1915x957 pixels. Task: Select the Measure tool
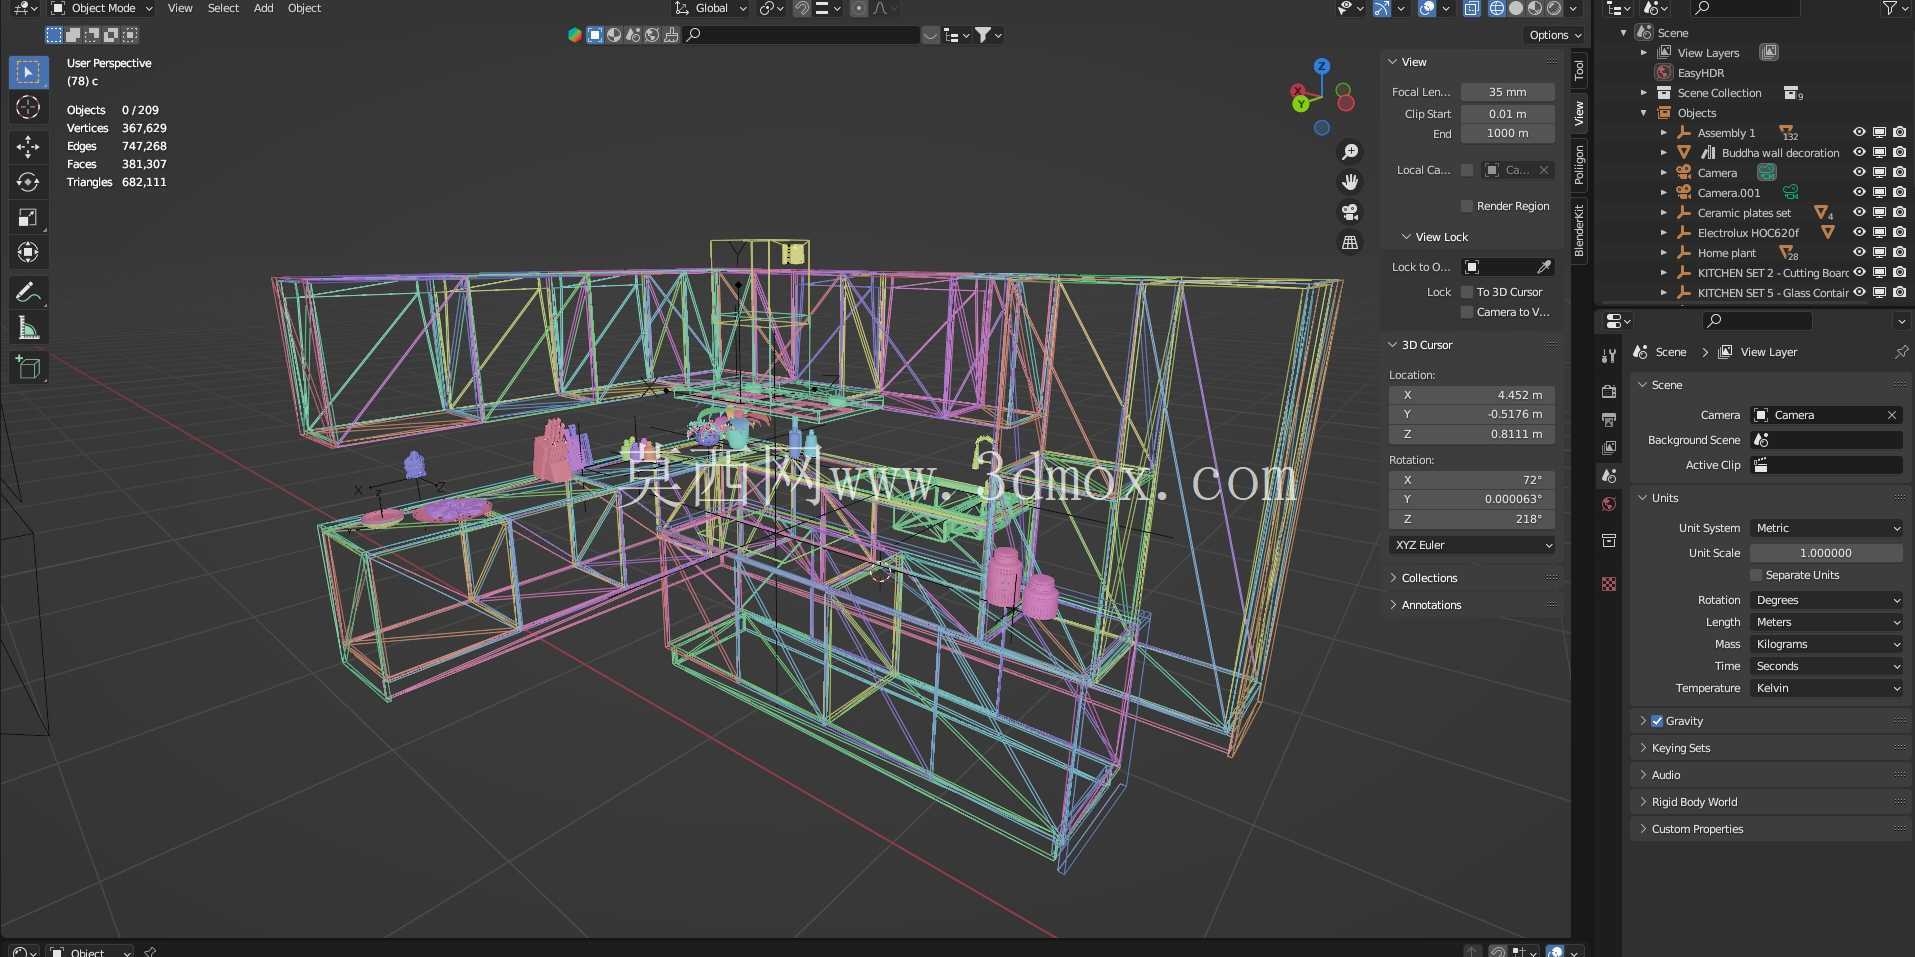tap(28, 328)
